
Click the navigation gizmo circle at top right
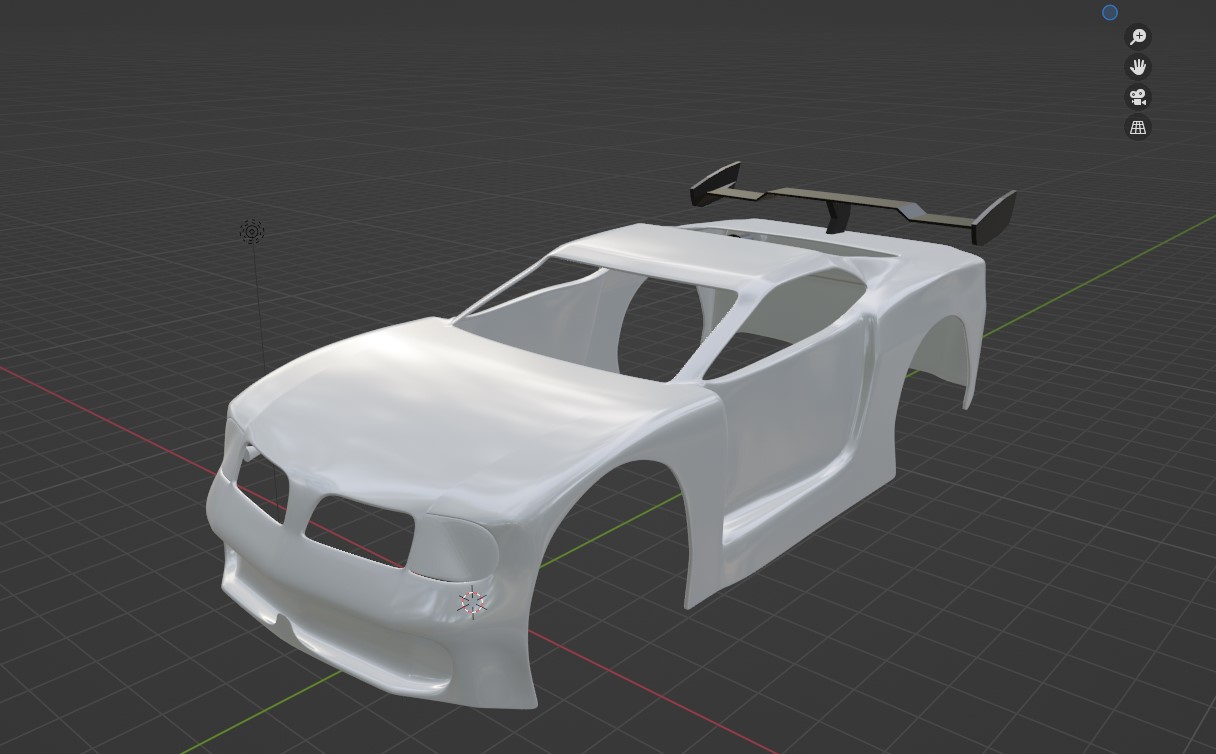(1110, 12)
